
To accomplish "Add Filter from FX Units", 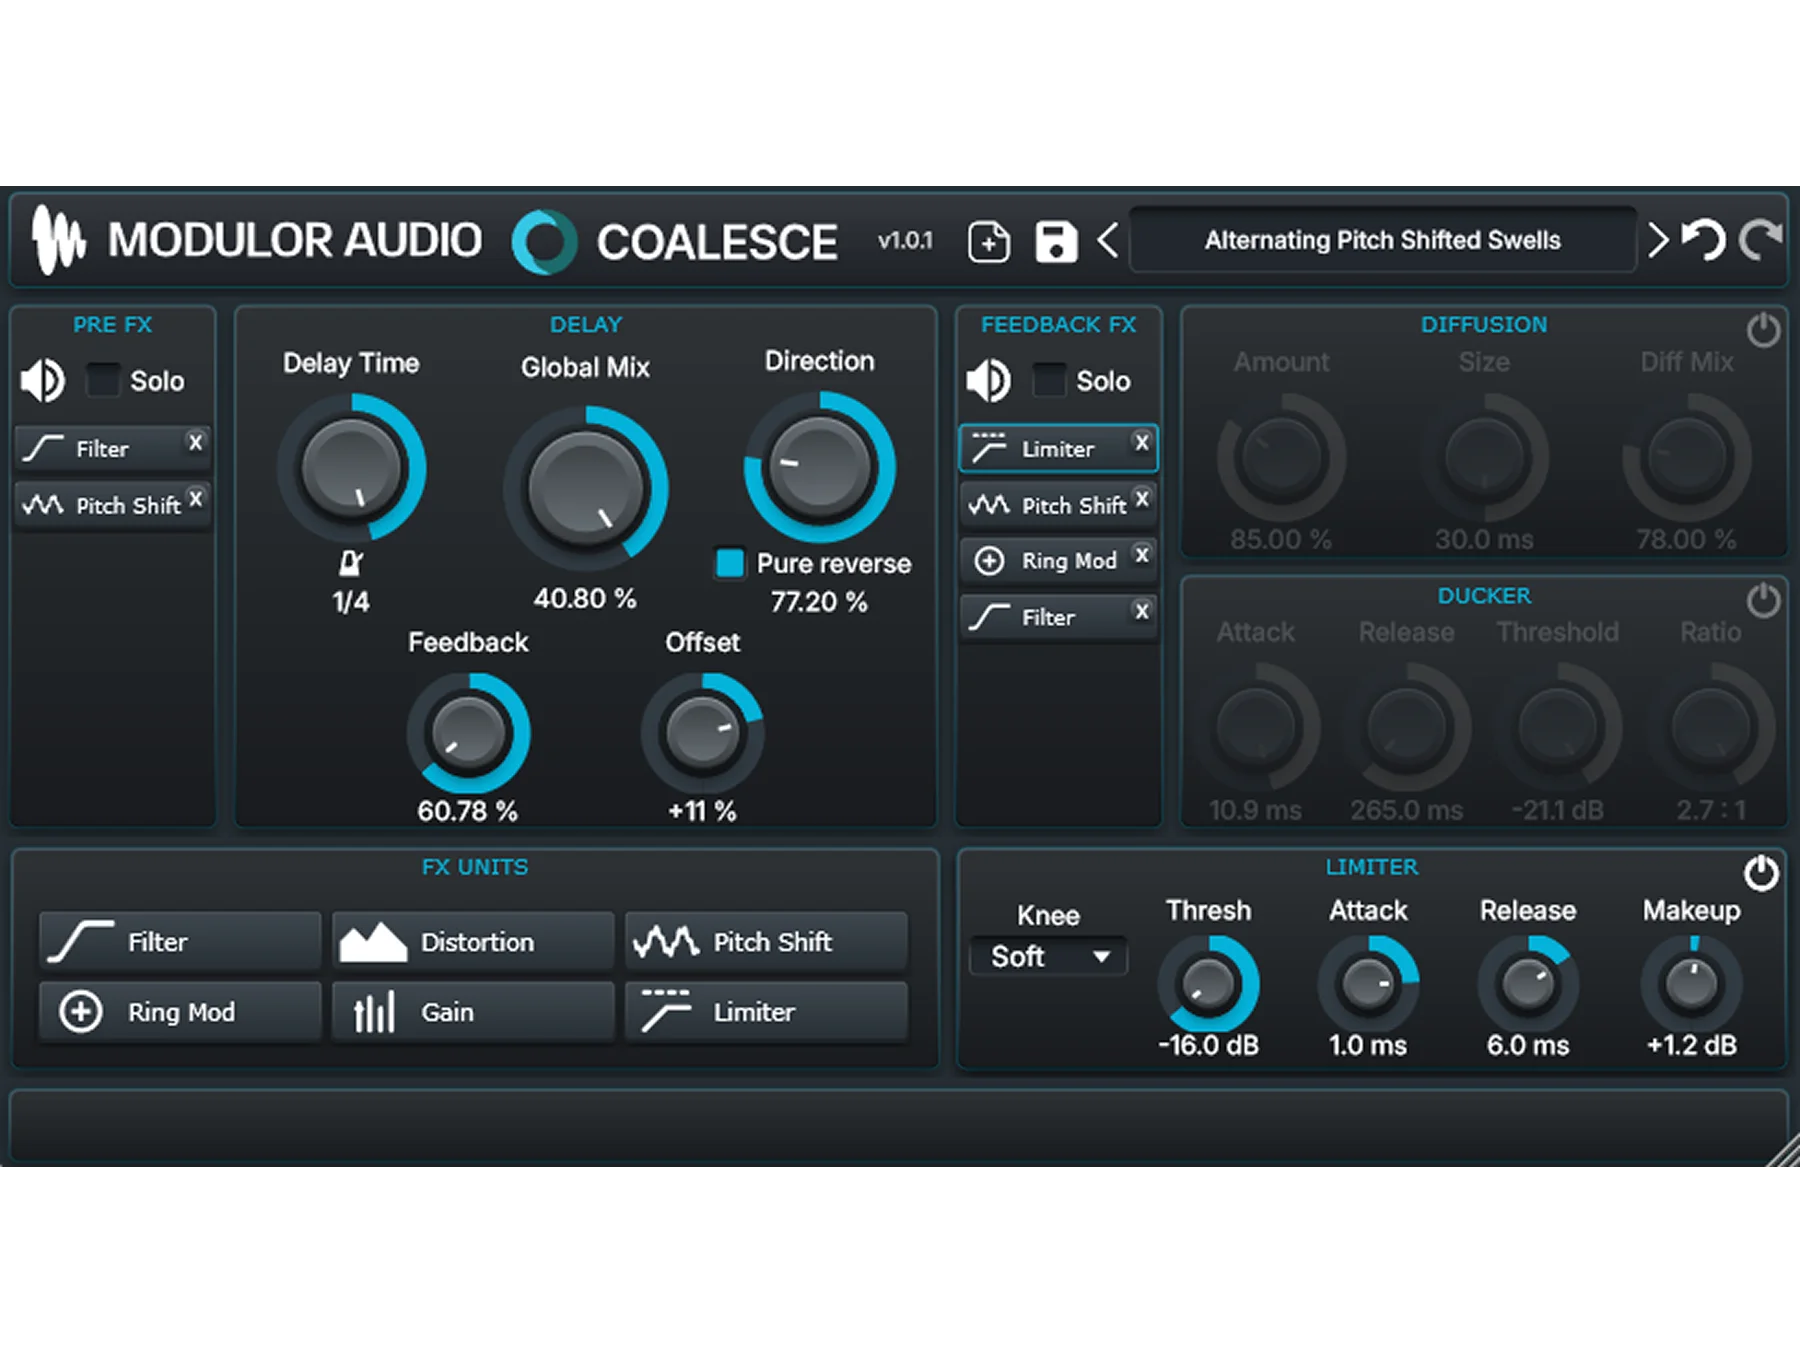I will [180, 941].
